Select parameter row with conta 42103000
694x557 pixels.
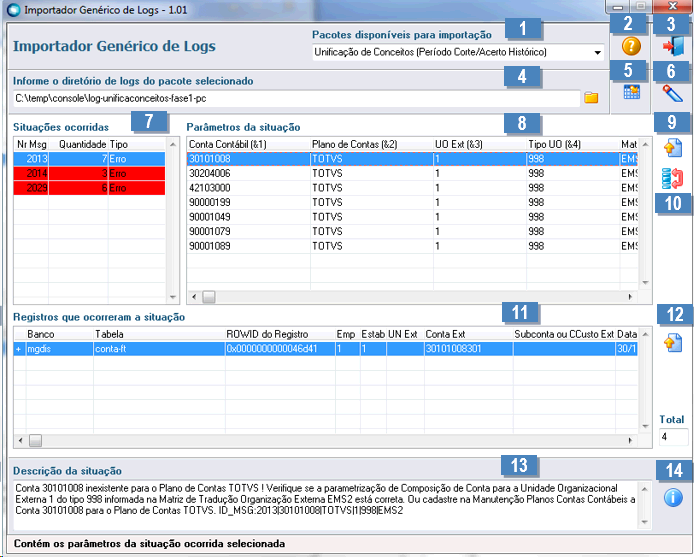412,188
